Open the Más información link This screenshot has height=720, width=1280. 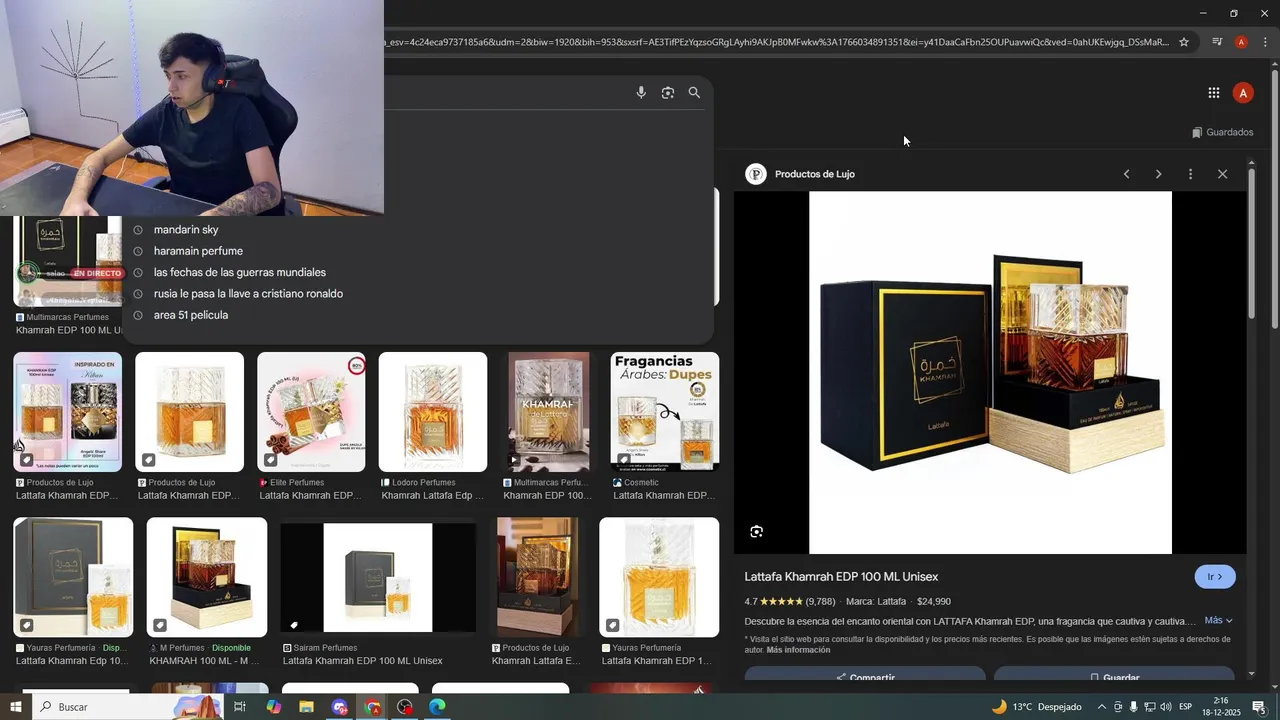(x=798, y=650)
